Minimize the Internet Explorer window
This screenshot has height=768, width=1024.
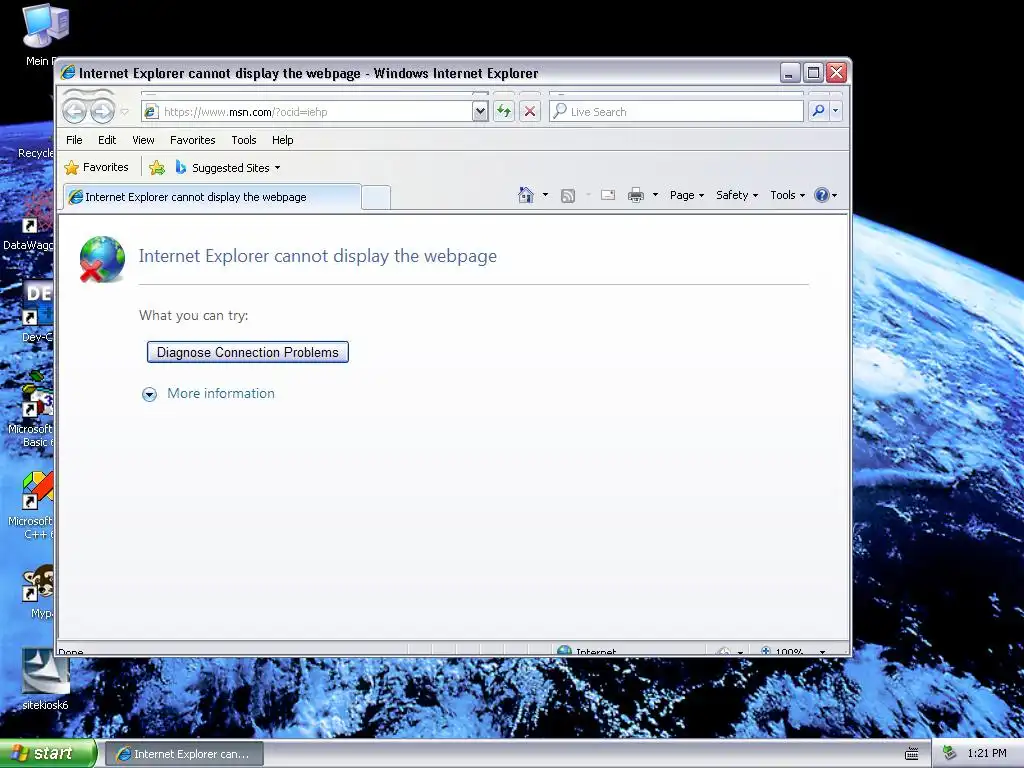(790, 72)
